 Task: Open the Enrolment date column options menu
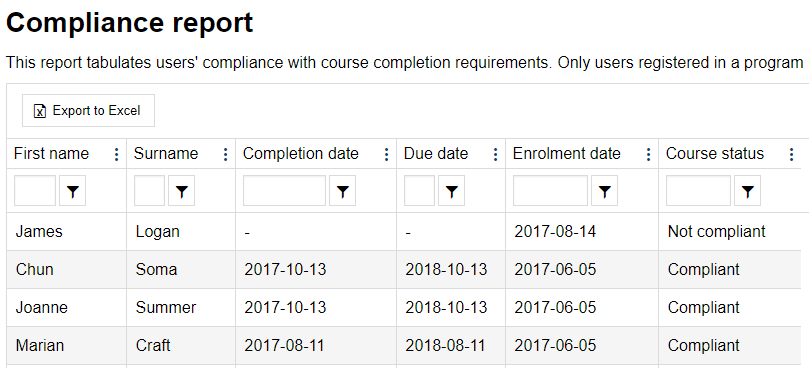point(649,154)
